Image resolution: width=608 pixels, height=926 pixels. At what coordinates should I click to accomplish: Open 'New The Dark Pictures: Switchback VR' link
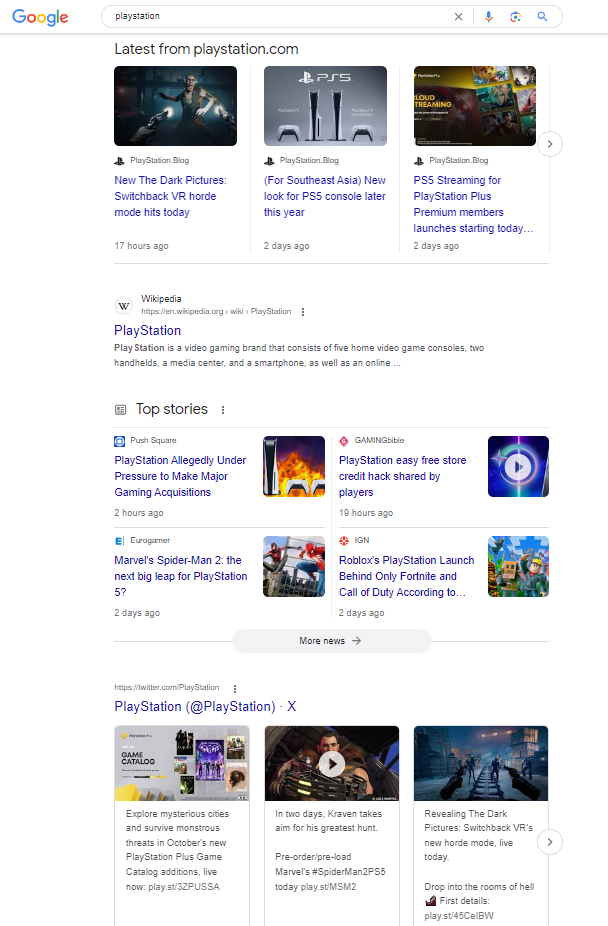coord(171,196)
